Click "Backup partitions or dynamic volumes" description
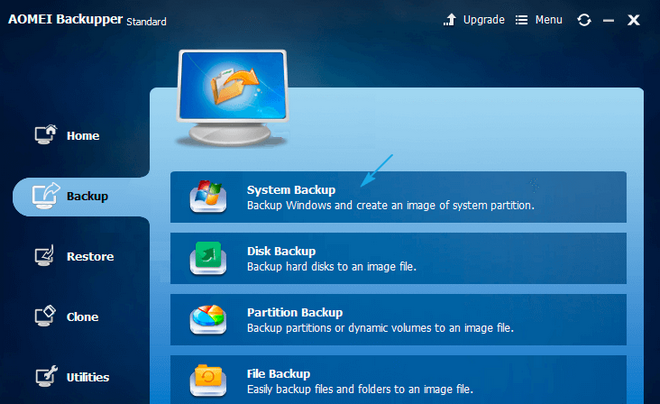 (x=380, y=328)
